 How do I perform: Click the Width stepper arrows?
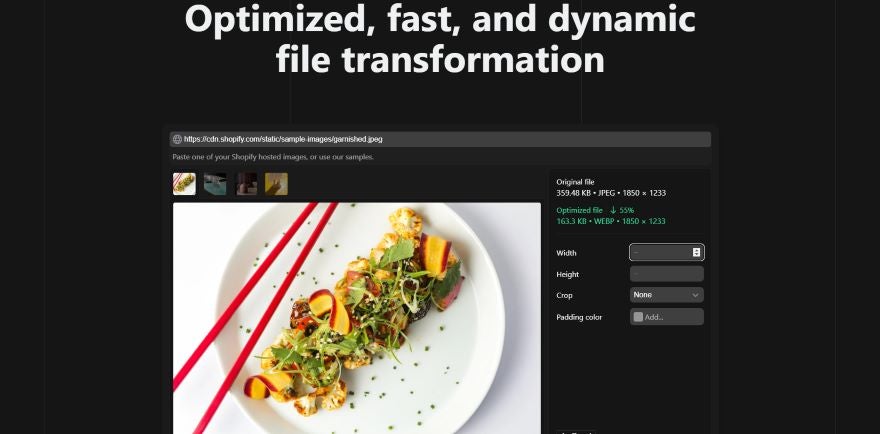(696, 253)
